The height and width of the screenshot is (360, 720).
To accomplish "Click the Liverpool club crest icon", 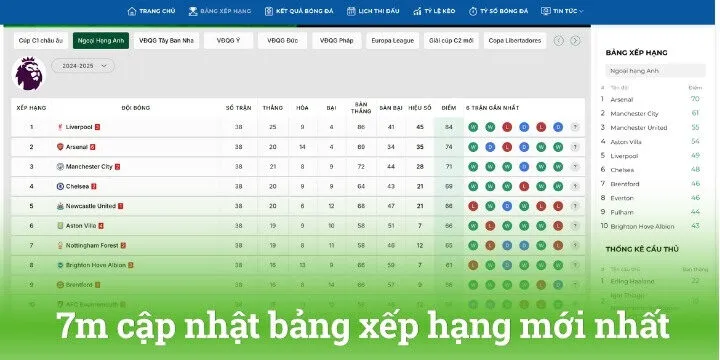I will (x=60, y=127).
